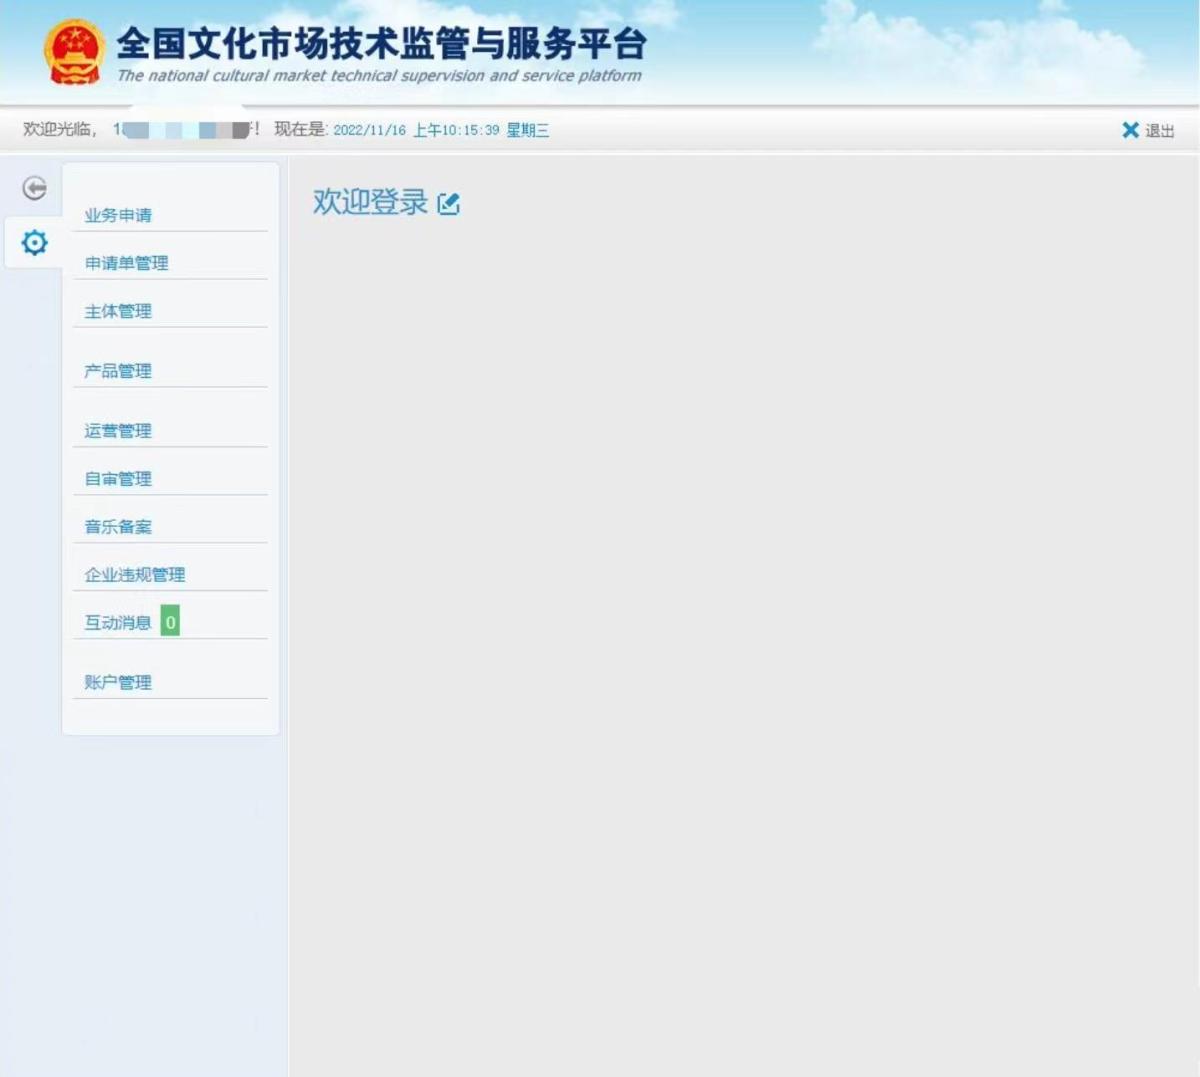This screenshot has height=1077, width=1200.
Task: Click the 全国文化市场技术监管与服务平台 title
Action: (381, 44)
